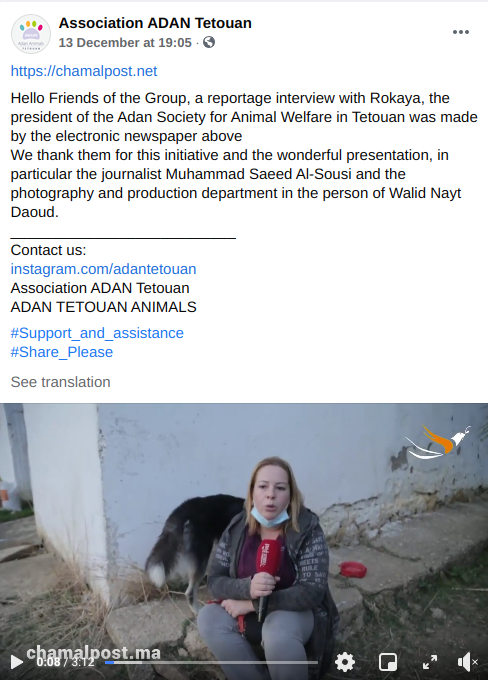Viewport: 488px width, 680px height.
Task: Open the #Share_Please hashtag
Action: 62,352
